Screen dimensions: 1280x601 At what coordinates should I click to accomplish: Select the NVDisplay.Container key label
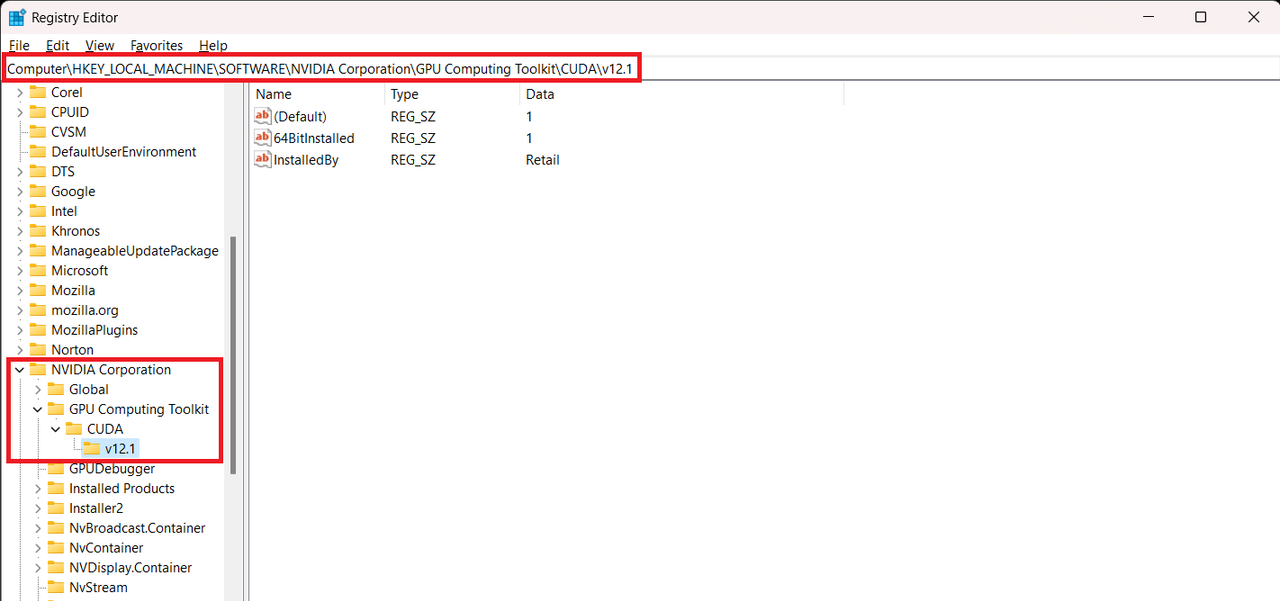[130, 567]
